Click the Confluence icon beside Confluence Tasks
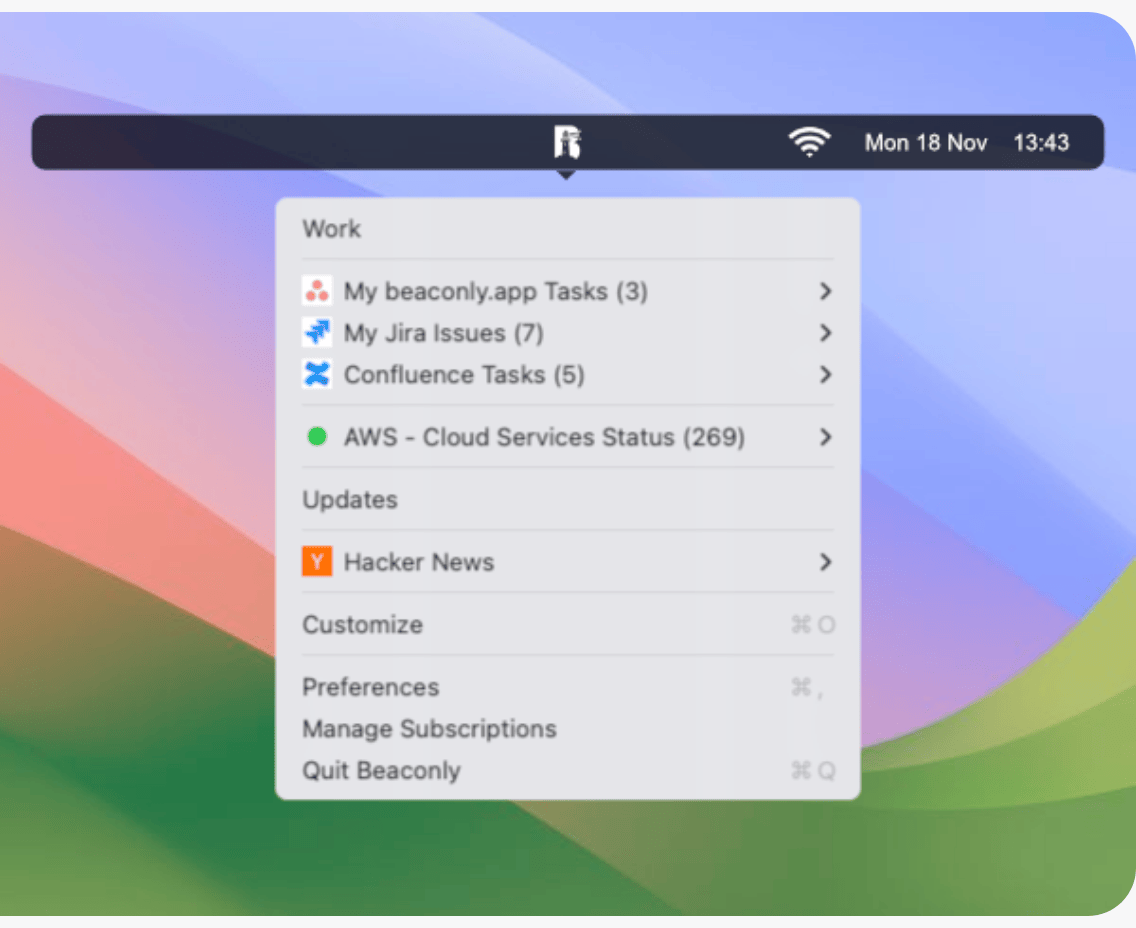 pos(317,374)
